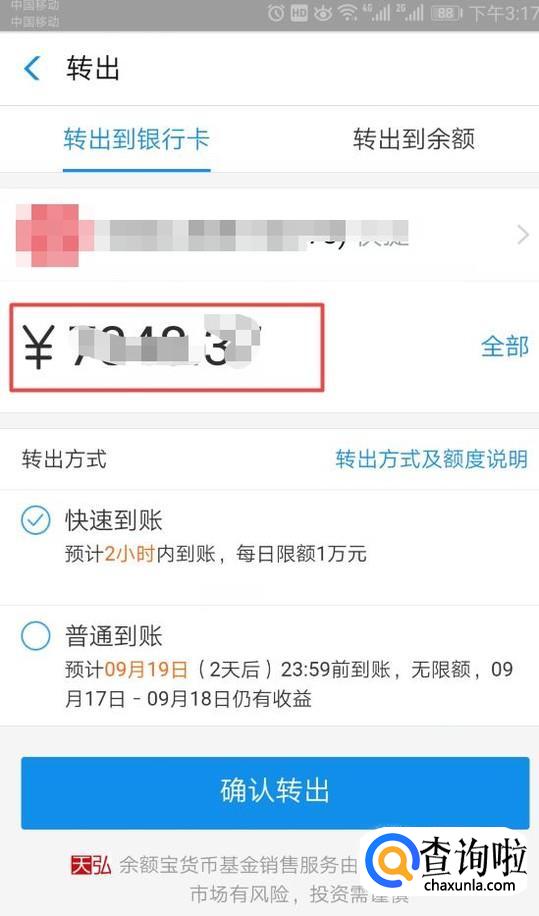Switch to 转出到余额 tab

click(x=413, y=140)
